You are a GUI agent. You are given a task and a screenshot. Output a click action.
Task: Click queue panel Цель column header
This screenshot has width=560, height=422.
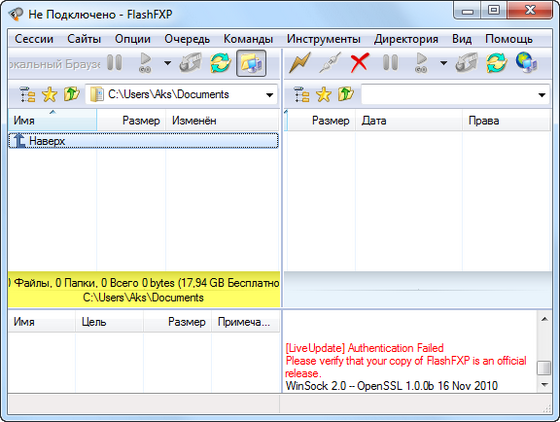coord(109,322)
